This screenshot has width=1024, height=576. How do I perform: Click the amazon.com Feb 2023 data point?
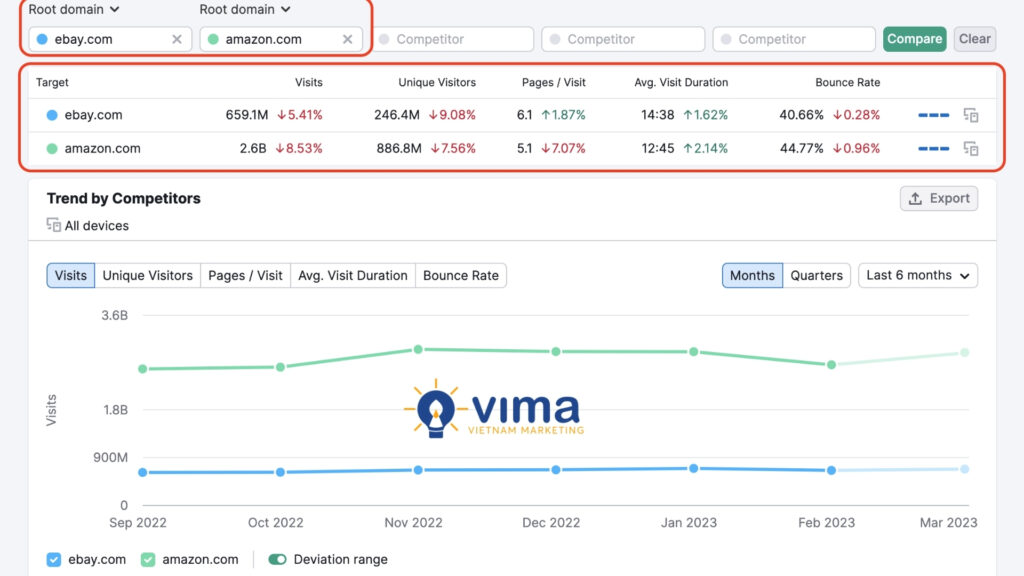[831, 364]
